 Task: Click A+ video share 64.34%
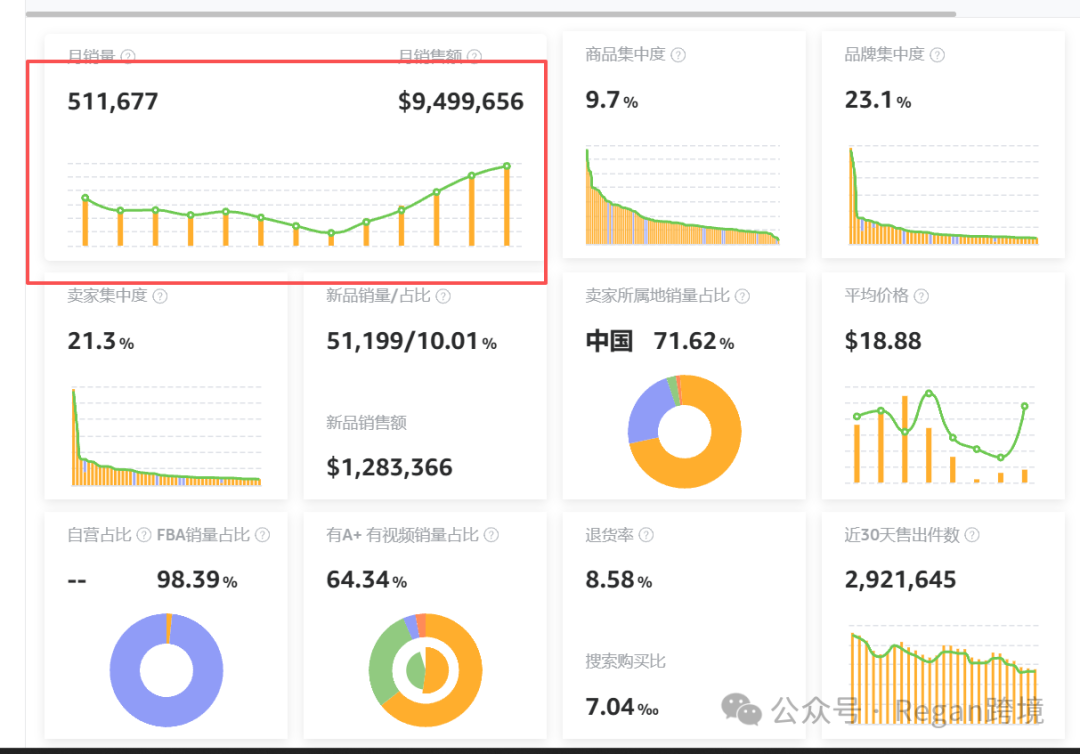(x=366, y=580)
